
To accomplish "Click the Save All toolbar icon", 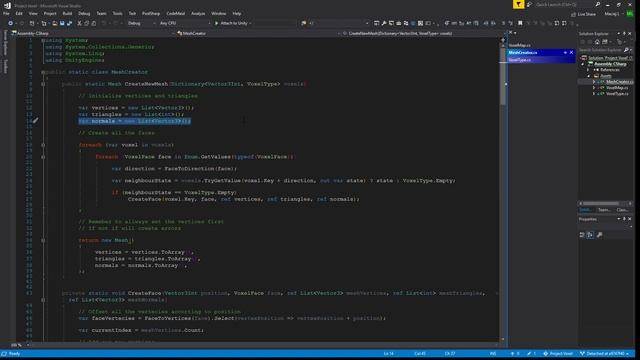I will pos(69,23).
